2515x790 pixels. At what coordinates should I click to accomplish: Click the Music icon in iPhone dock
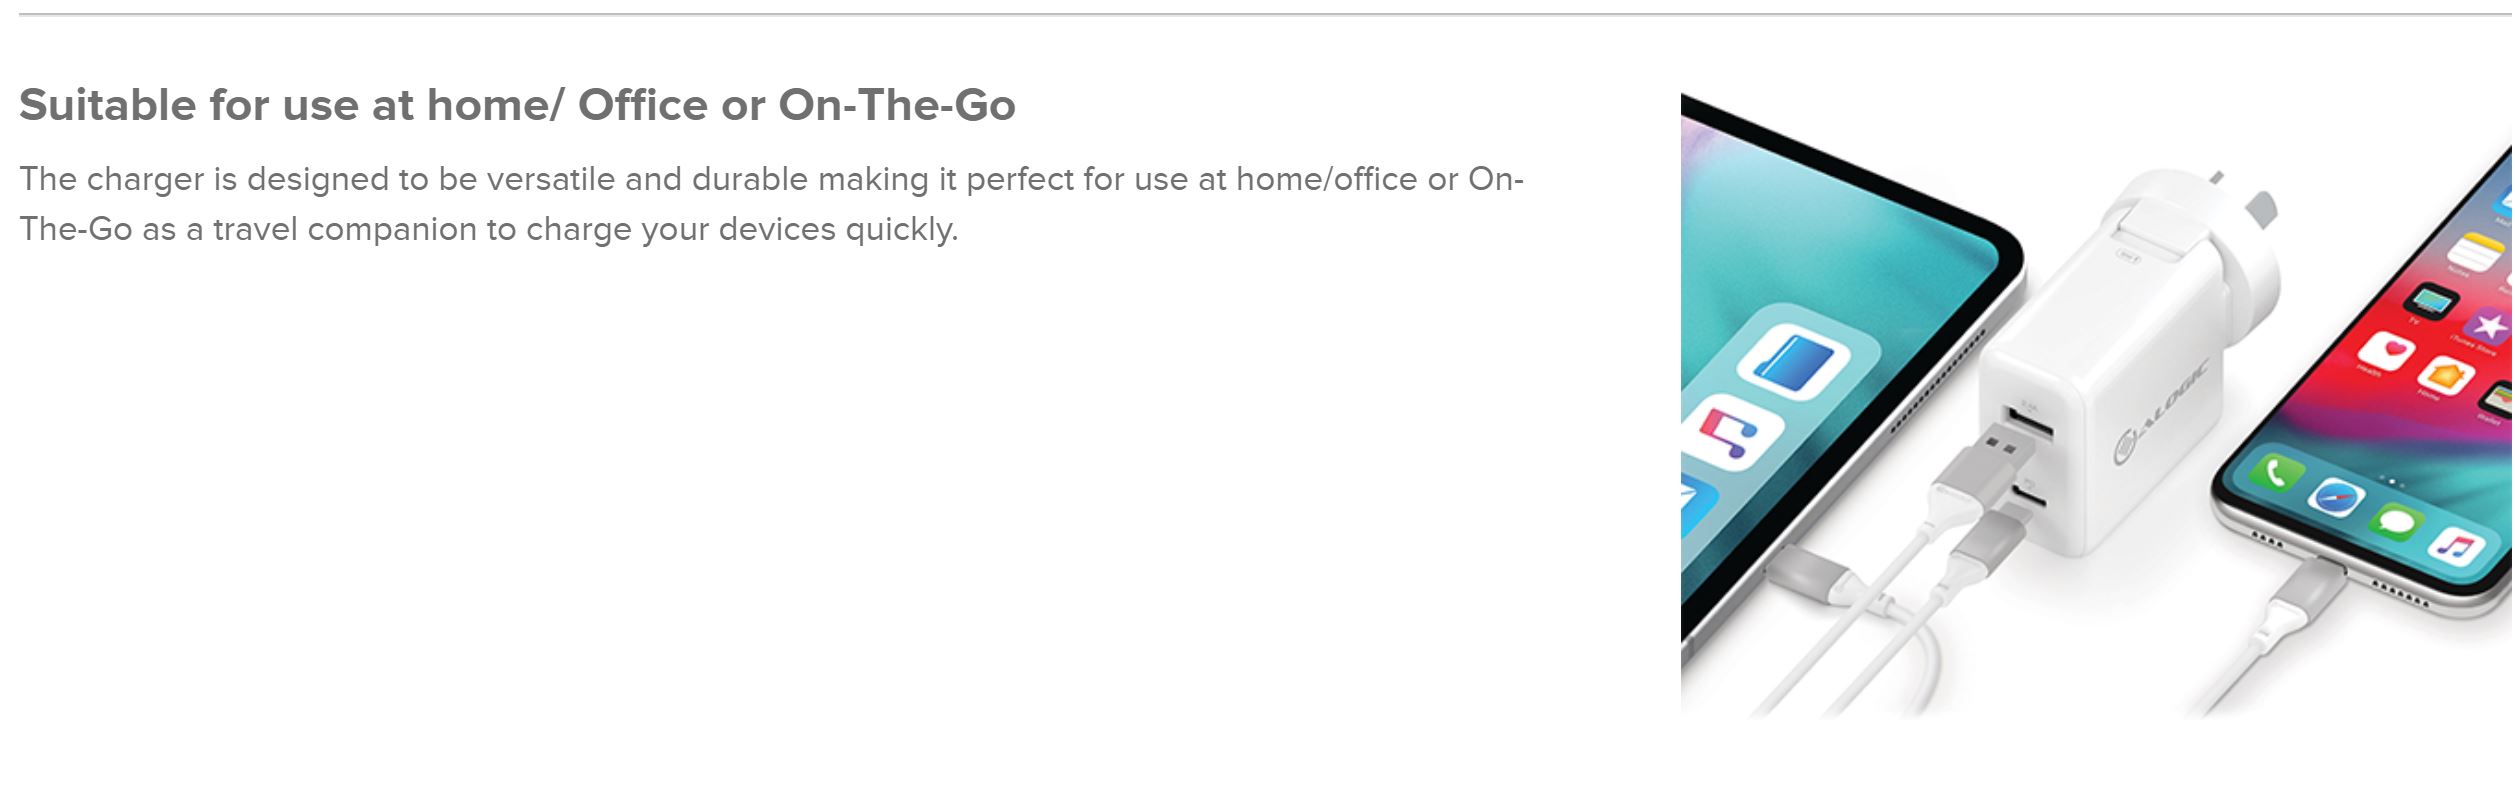click(2456, 545)
